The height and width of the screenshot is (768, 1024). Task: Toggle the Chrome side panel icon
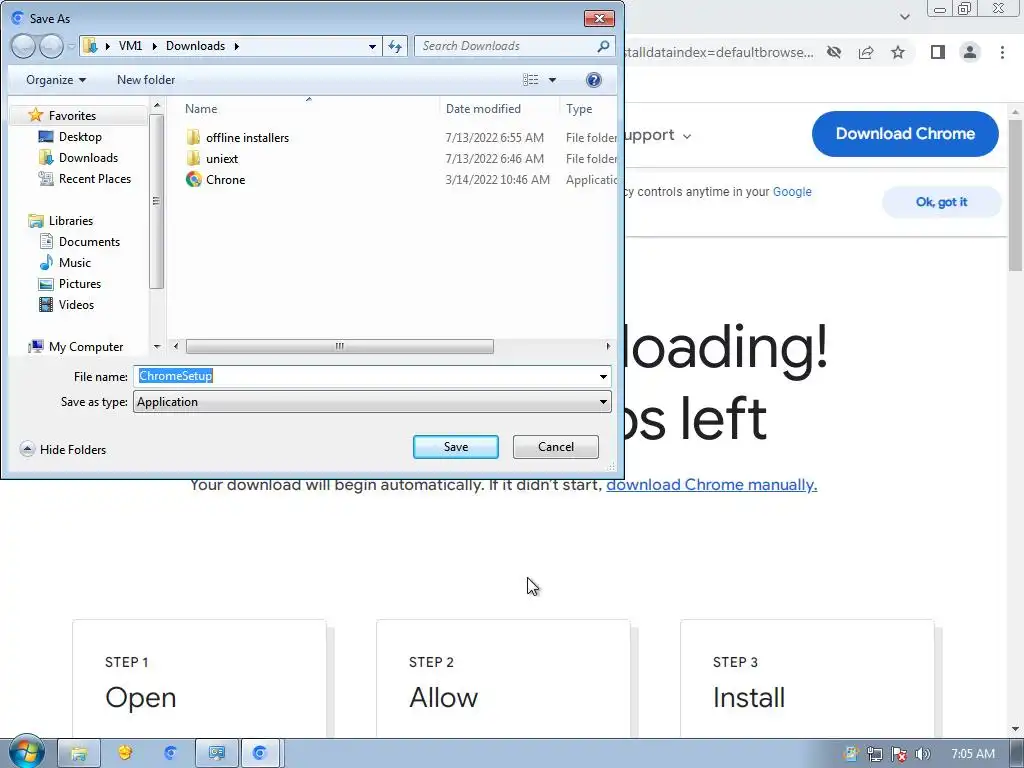938,52
